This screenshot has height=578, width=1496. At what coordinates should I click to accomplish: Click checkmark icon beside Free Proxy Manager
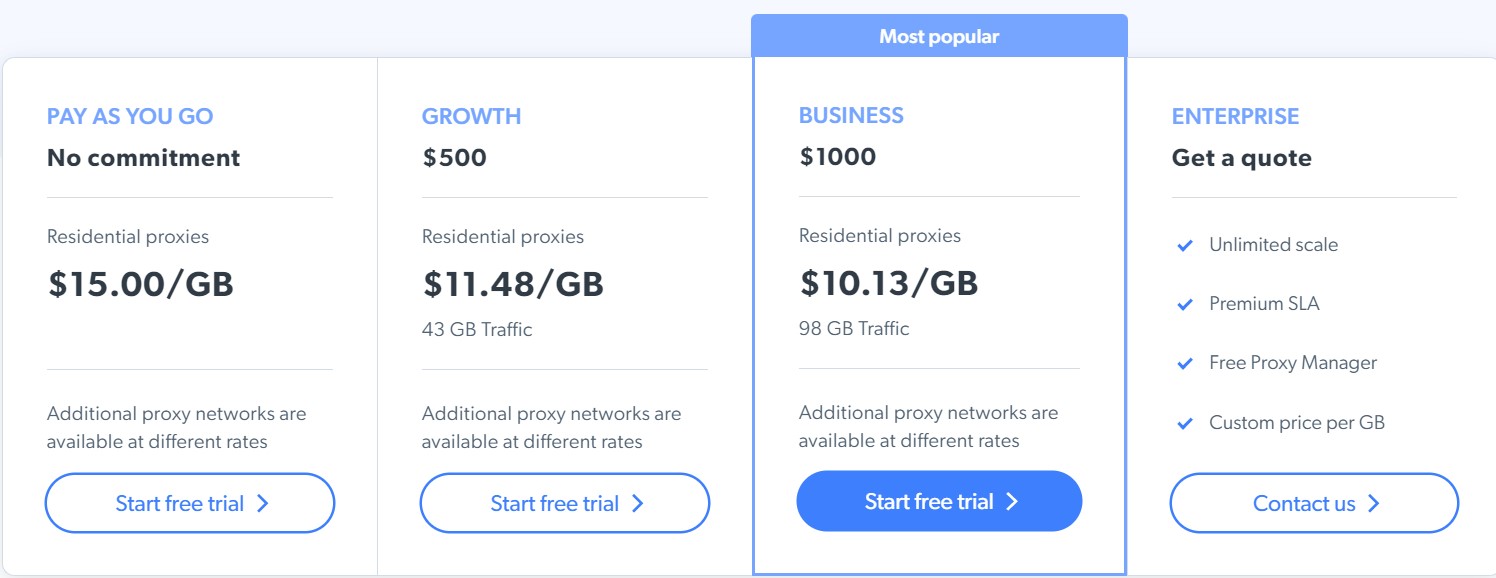coord(1185,364)
